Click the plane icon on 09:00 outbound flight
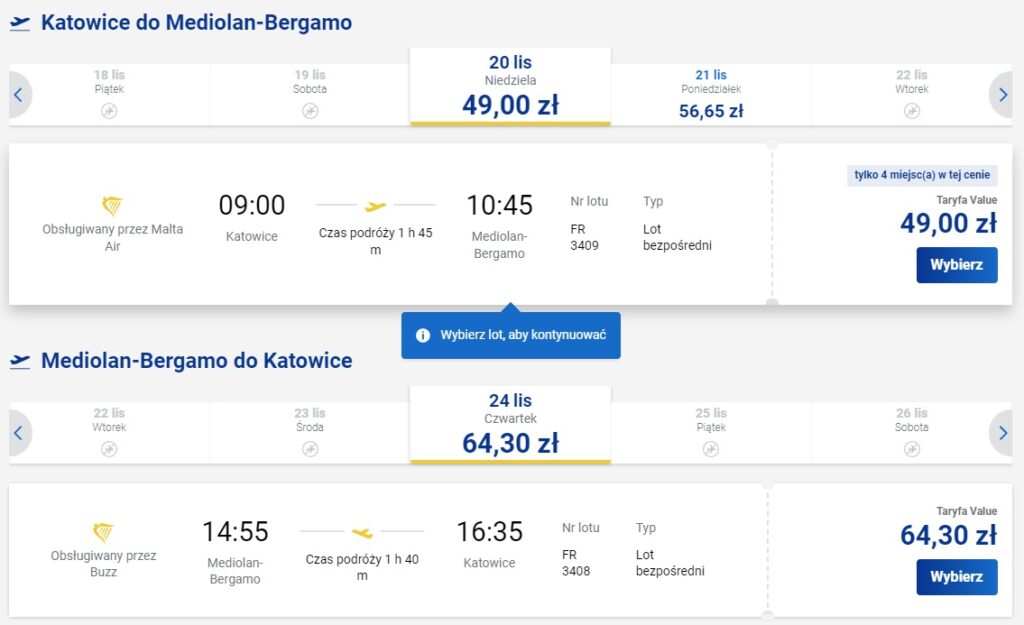 coord(375,207)
